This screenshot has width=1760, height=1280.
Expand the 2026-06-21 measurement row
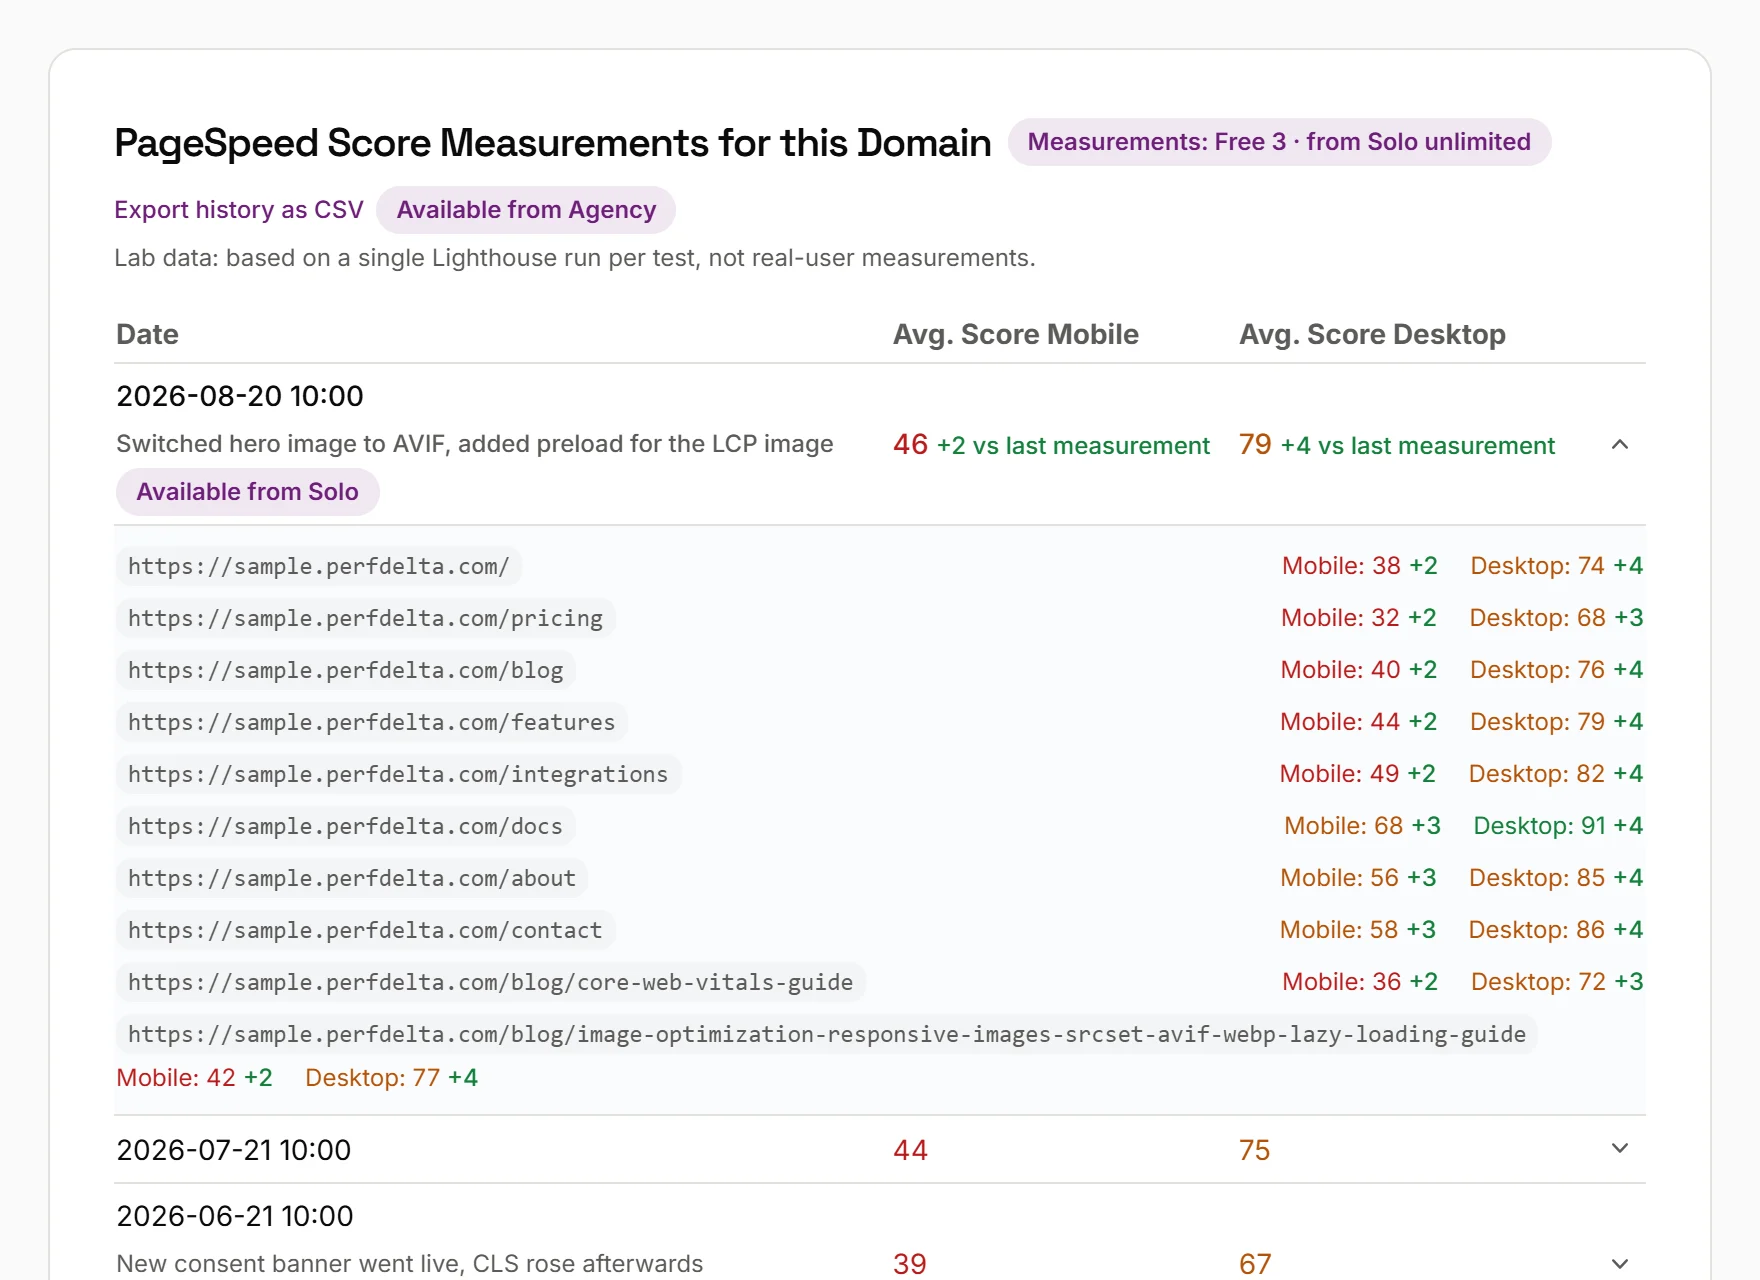(x=1620, y=1264)
